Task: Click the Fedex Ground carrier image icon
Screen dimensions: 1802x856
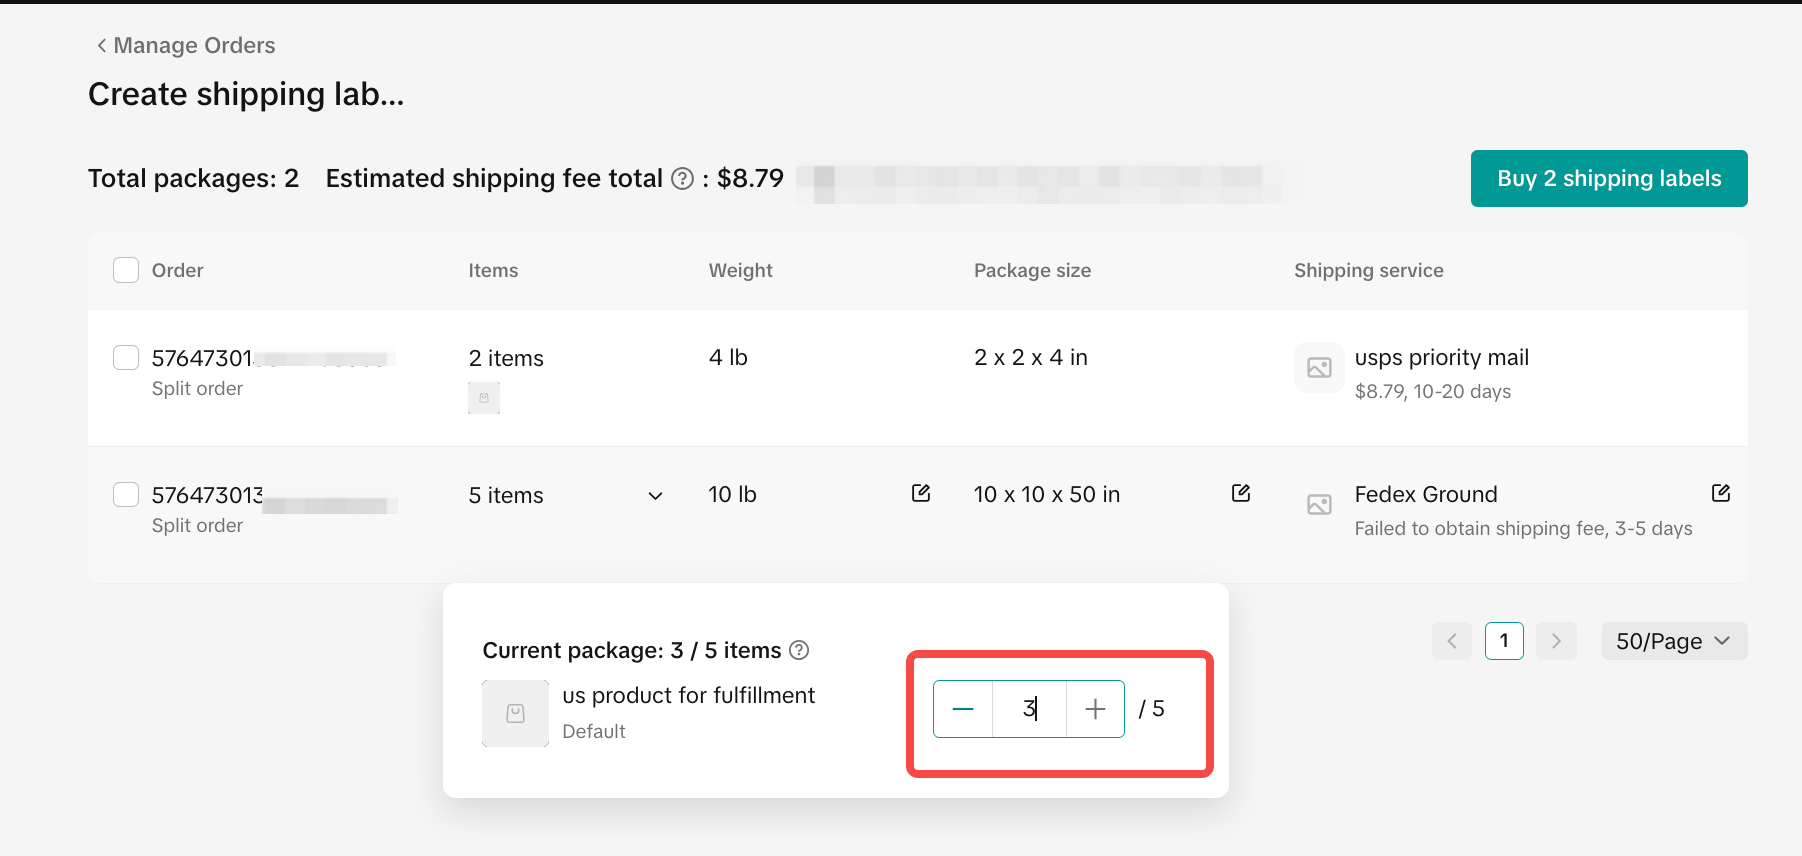Action: [1319, 505]
